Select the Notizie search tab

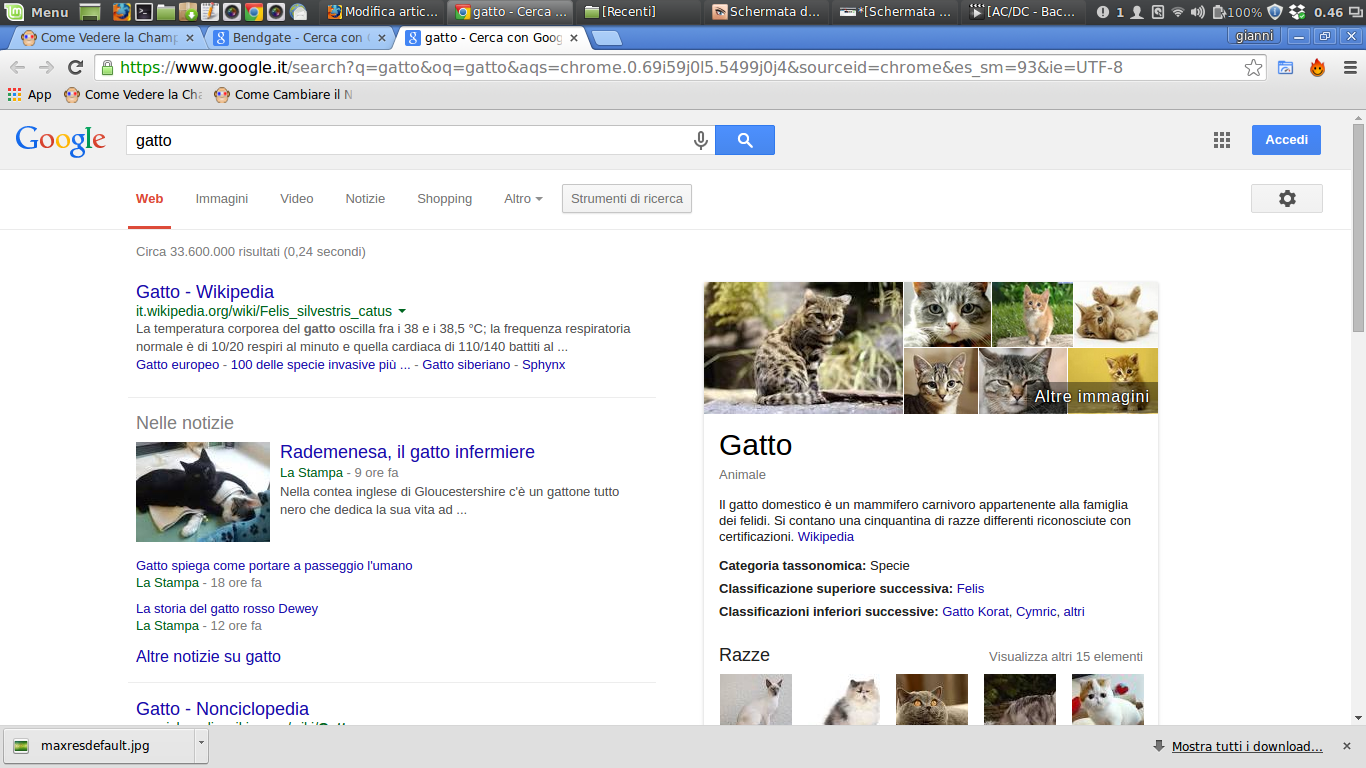pyautogui.click(x=365, y=198)
